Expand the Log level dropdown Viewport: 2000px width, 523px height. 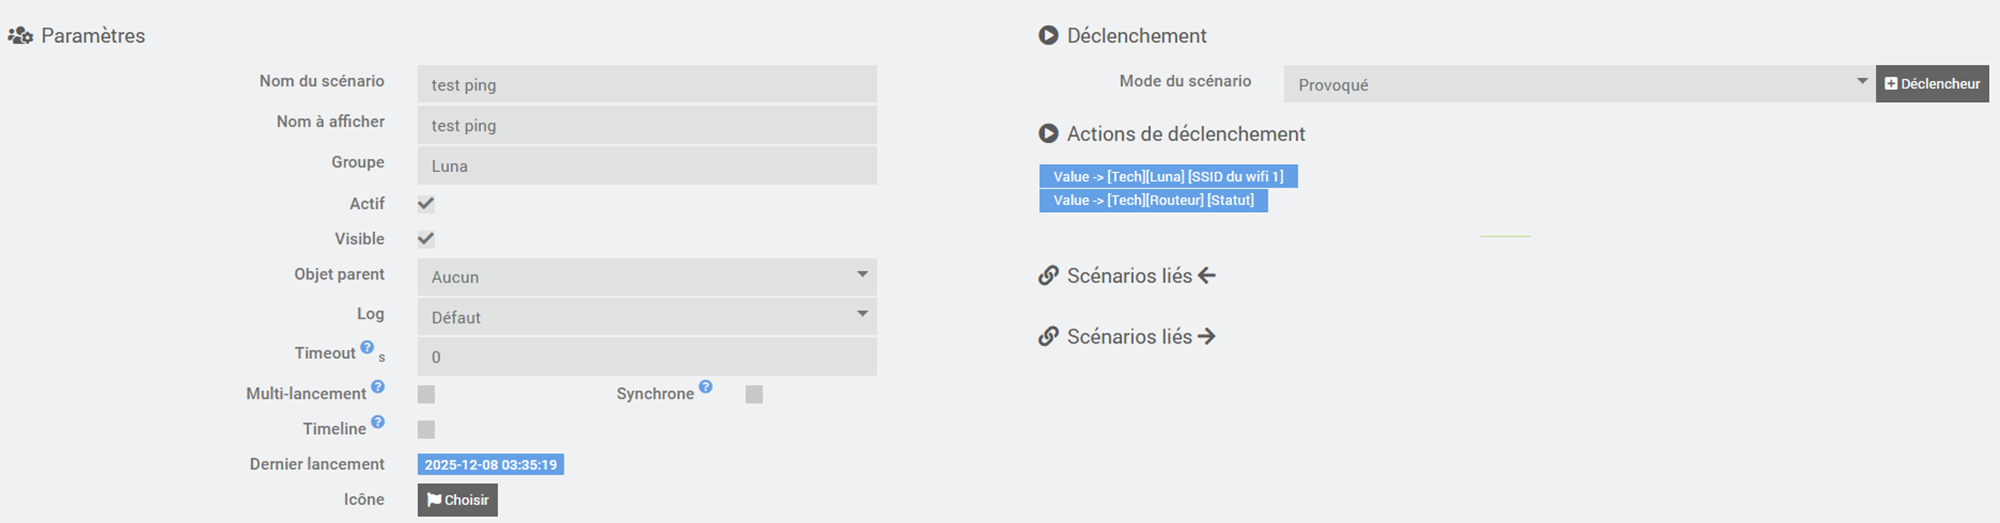coord(646,317)
